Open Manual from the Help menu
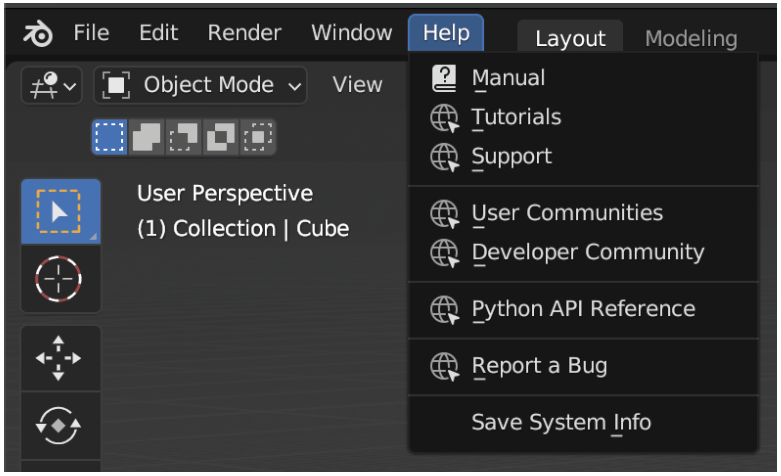Viewport: 781px width, 476px height. tap(583, 78)
